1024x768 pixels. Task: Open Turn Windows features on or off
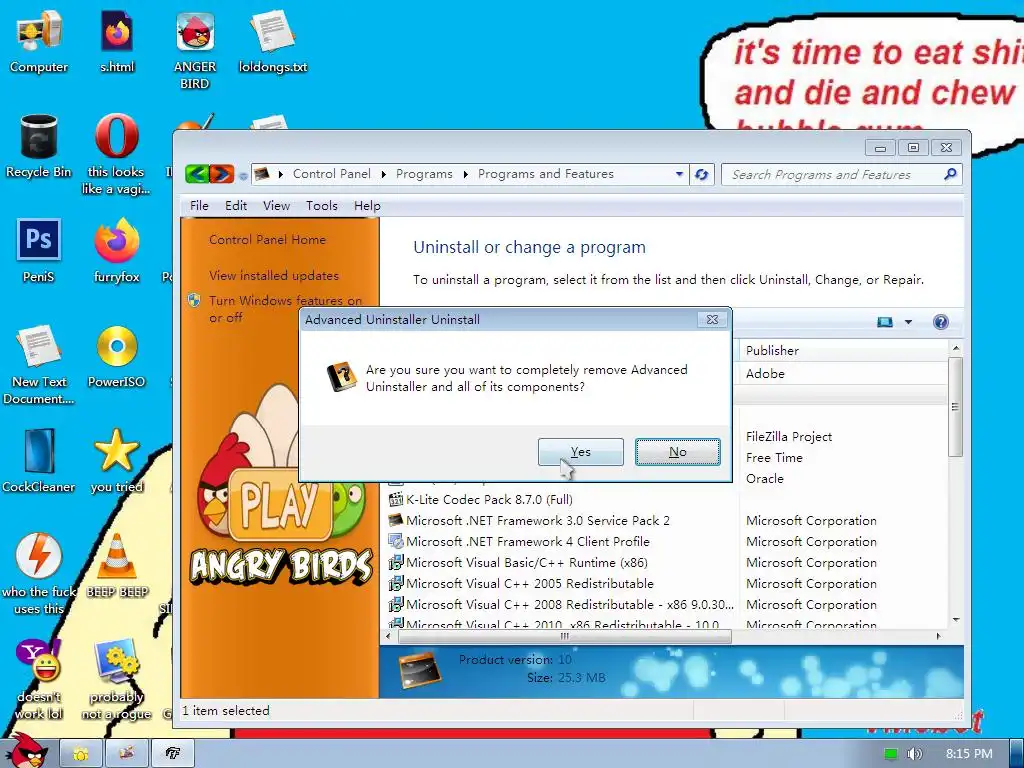285,309
